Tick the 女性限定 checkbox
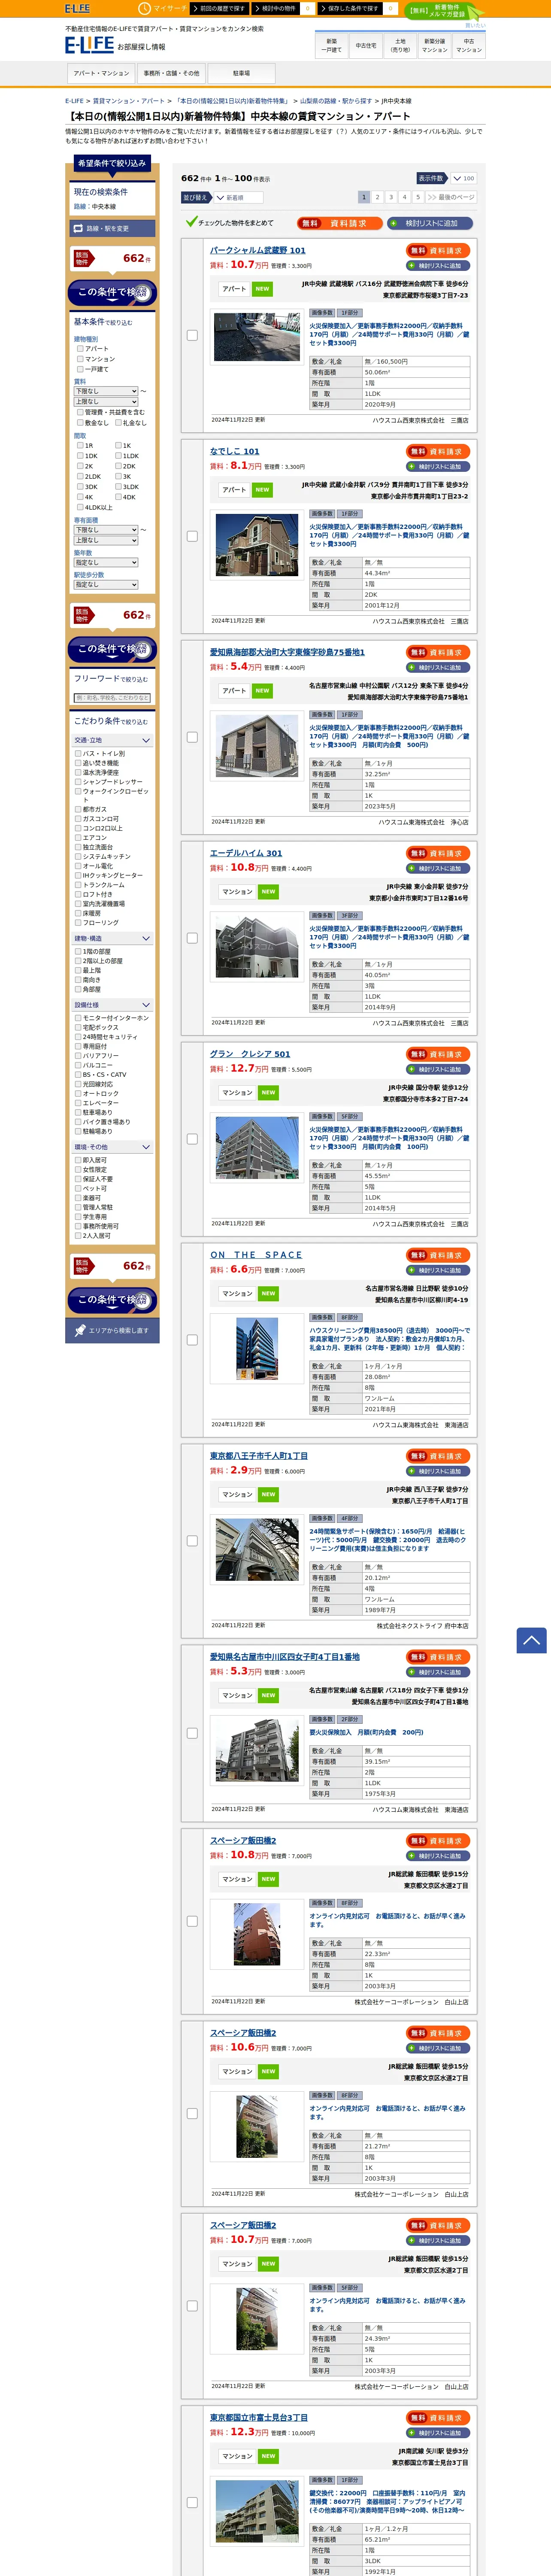The width and height of the screenshot is (551, 2576). pos(78,1170)
